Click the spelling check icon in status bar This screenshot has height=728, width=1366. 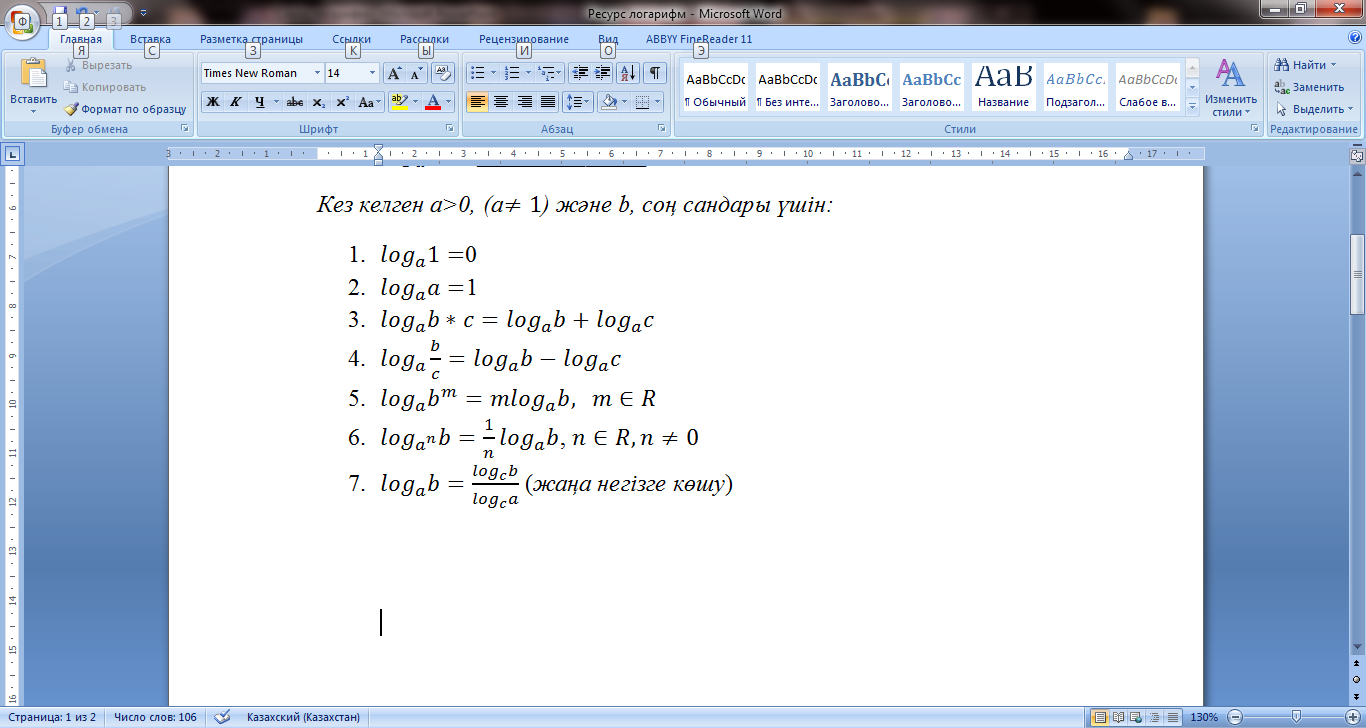click(x=223, y=717)
